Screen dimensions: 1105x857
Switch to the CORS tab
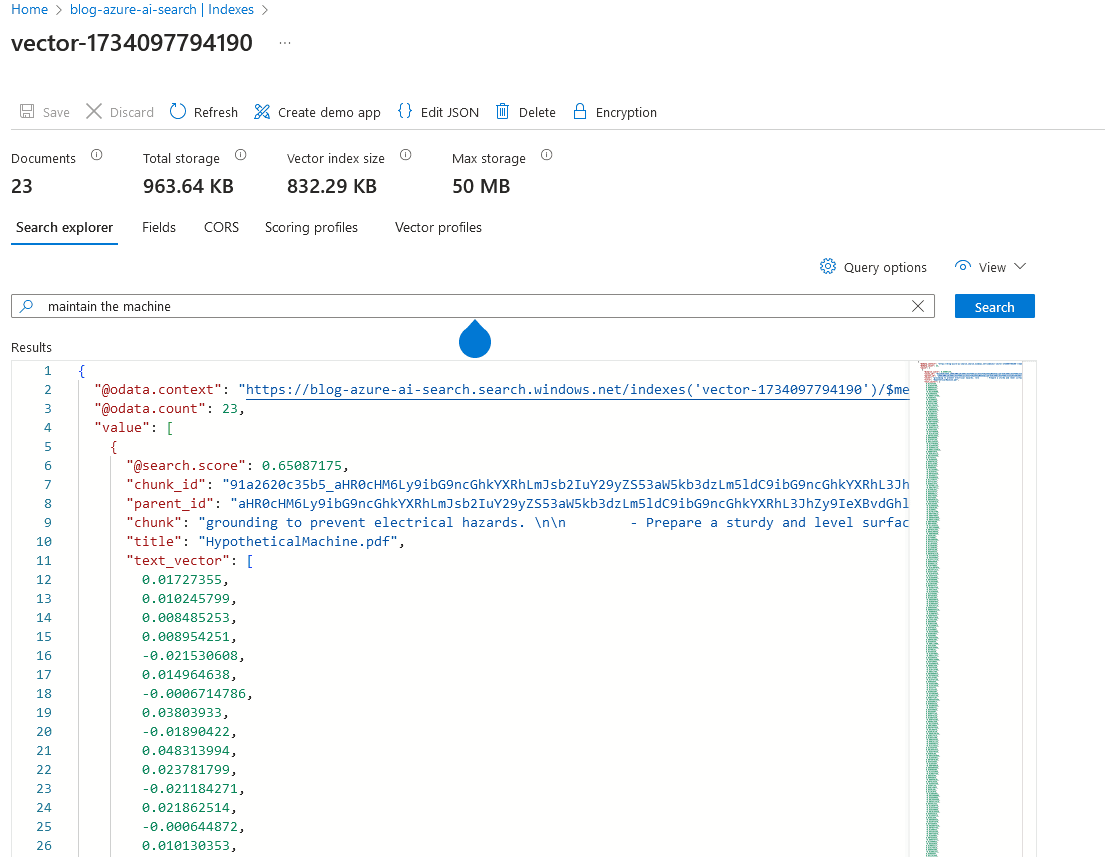coord(221,228)
